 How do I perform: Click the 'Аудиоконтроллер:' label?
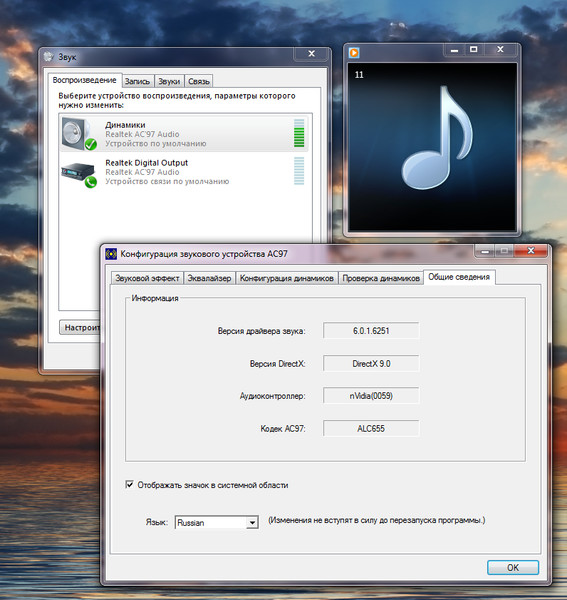(272, 396)
